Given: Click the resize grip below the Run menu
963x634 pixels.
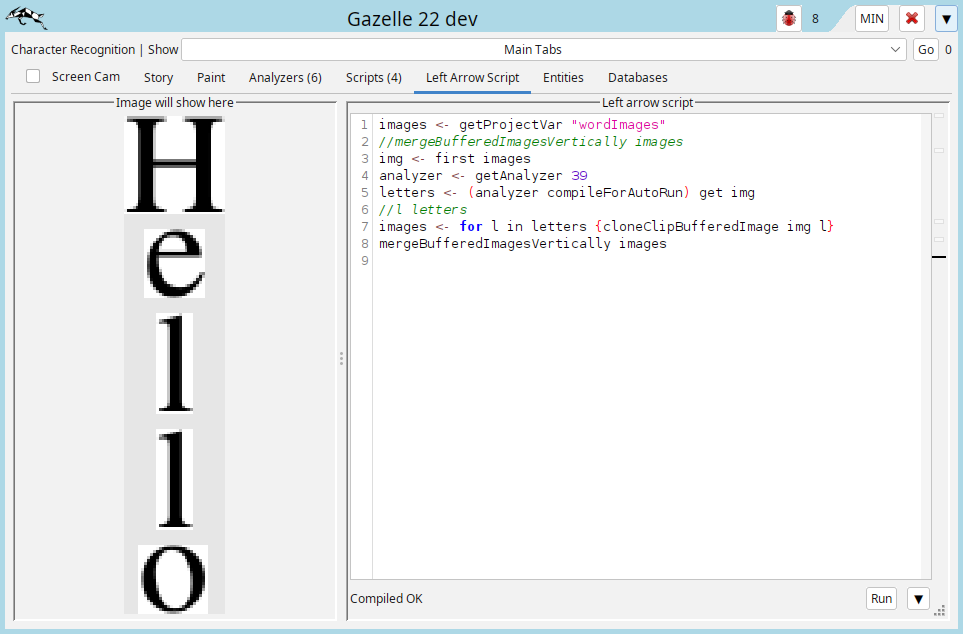Looking at the screenshot, I should pos(940,610).
